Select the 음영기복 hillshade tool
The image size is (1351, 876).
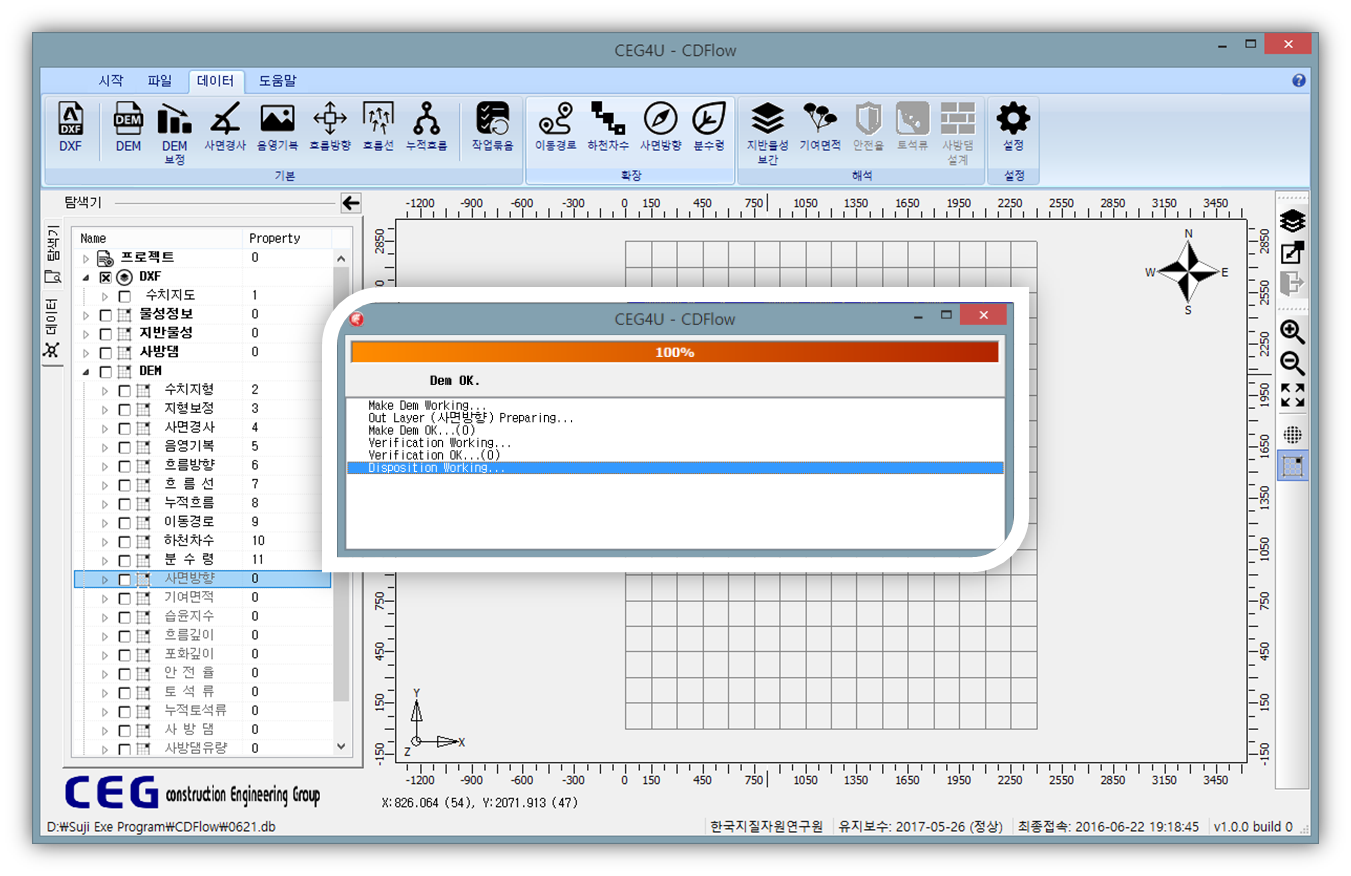[x=277, y=127]
